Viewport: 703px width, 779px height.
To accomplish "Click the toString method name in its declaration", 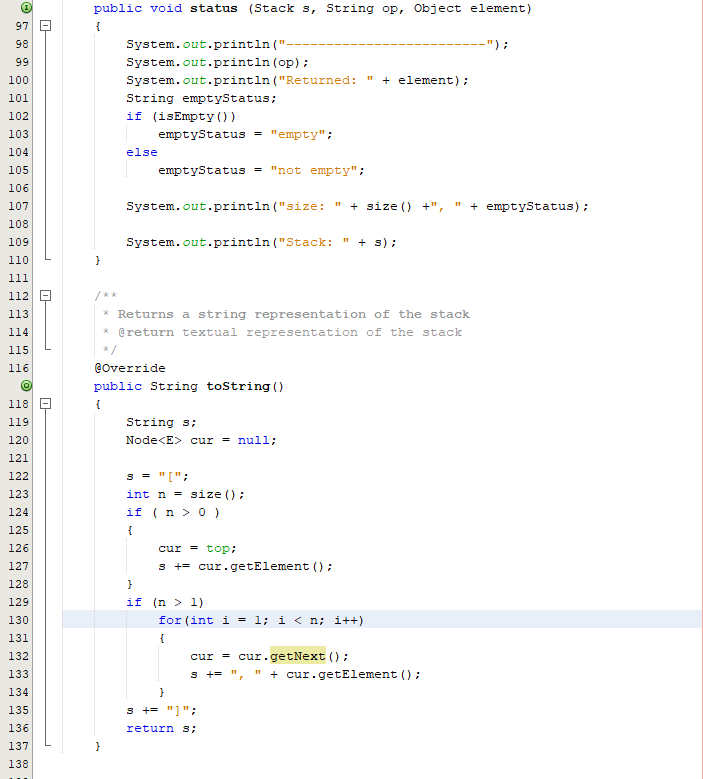I will point(238,386).
